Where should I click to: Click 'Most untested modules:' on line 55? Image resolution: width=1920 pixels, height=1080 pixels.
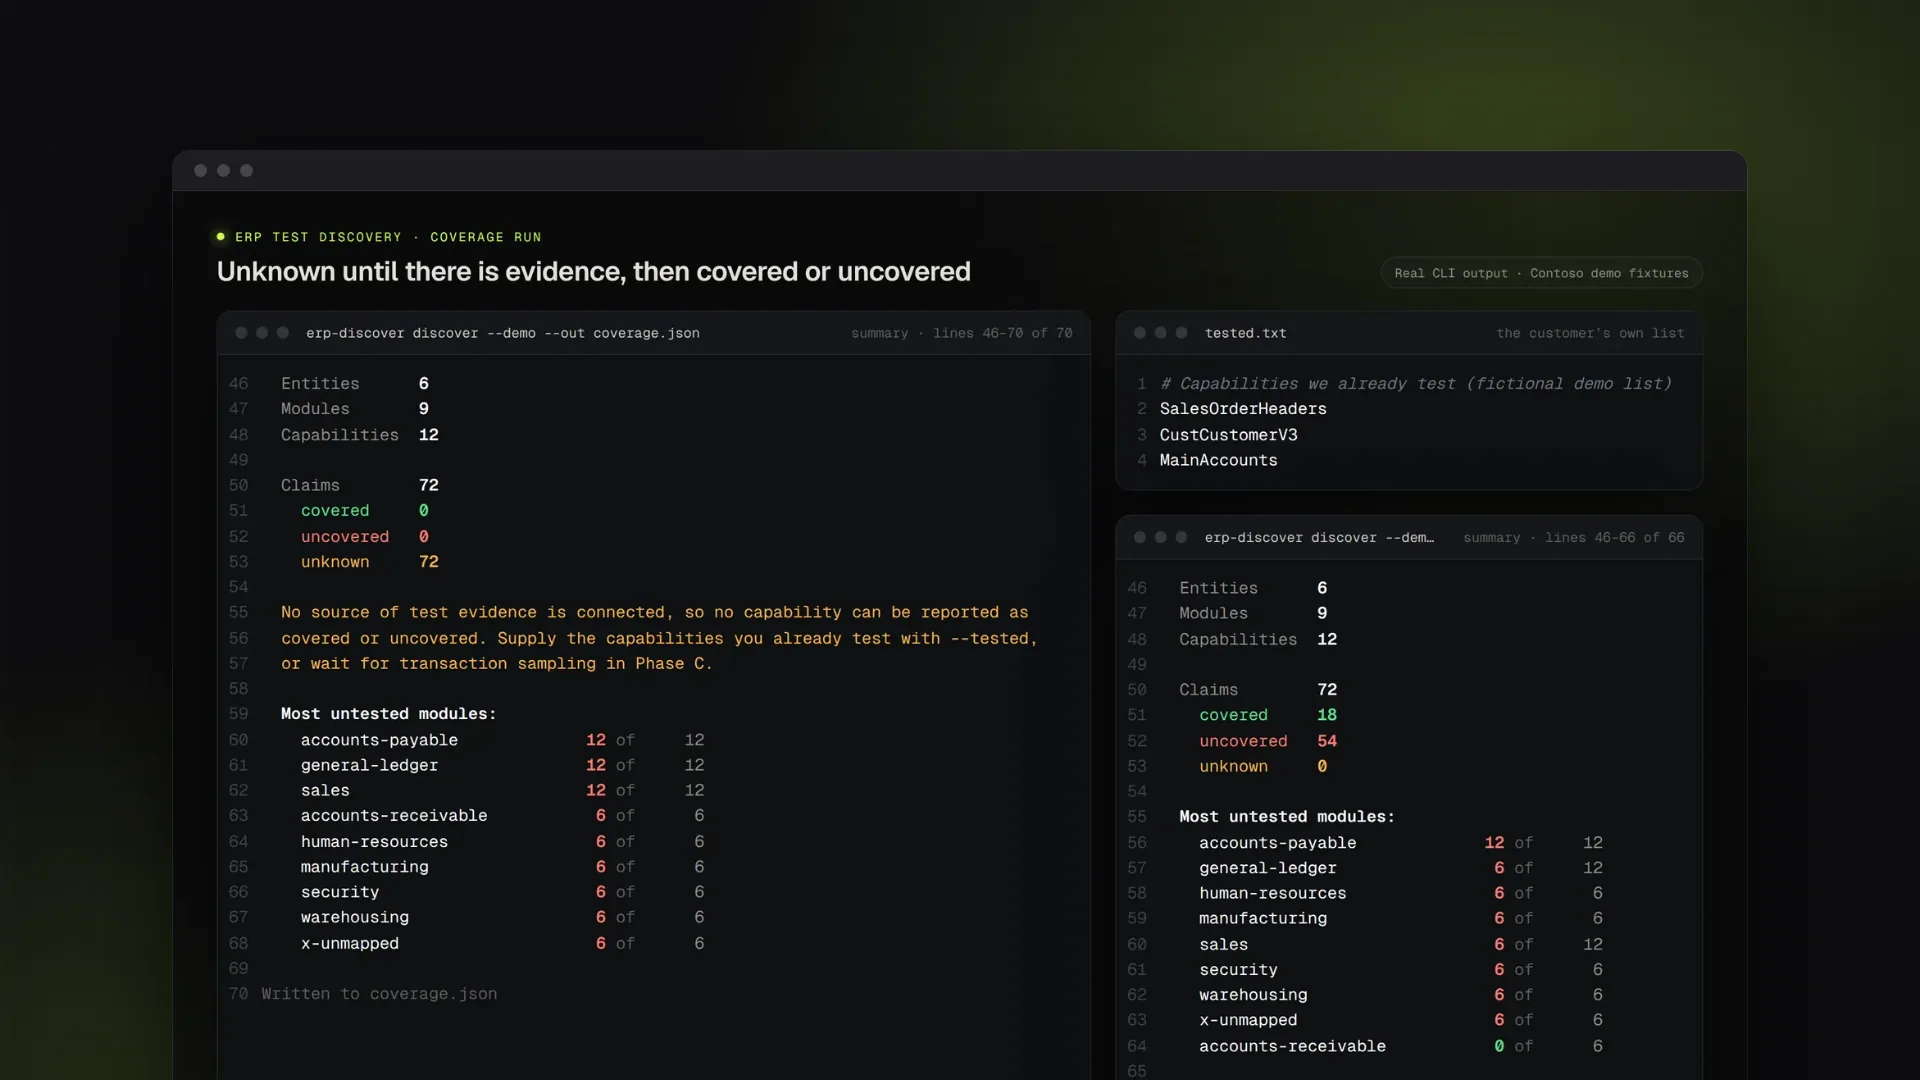1287,817
